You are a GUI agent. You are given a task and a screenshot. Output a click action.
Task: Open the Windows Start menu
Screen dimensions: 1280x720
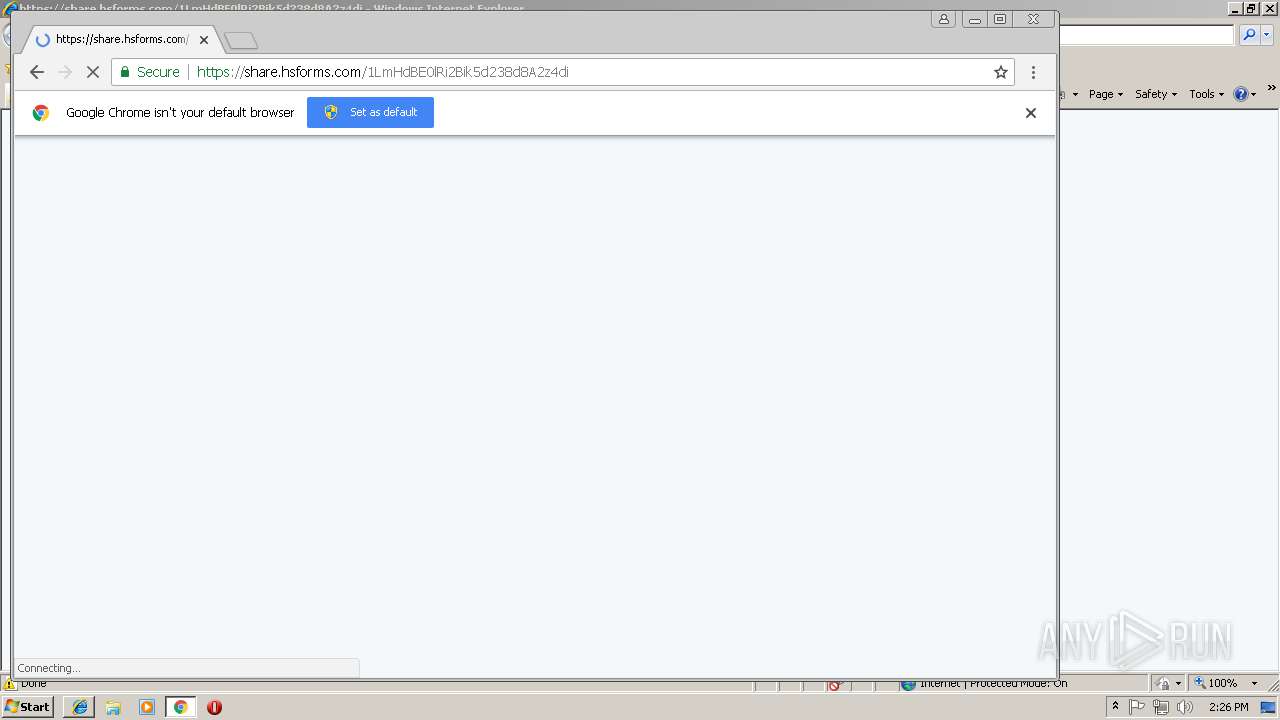pos(27,707)
